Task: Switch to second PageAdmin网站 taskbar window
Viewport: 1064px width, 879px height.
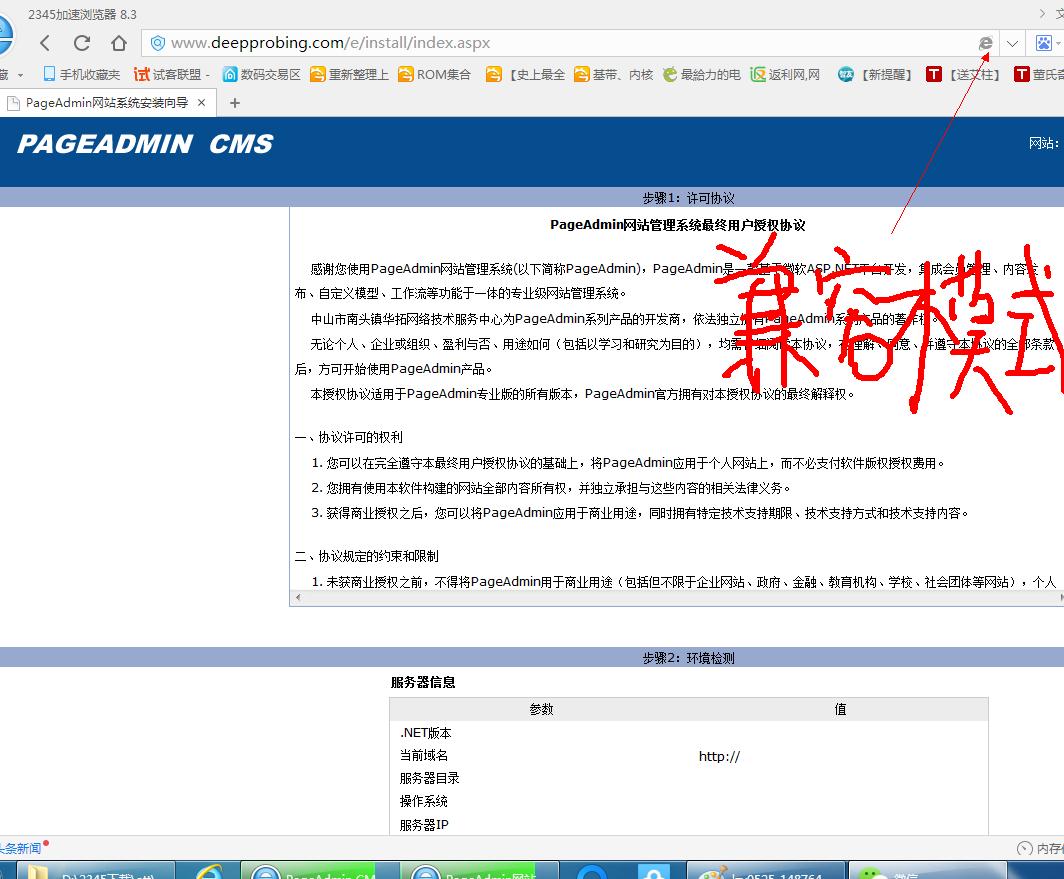Action: [479, 871]
